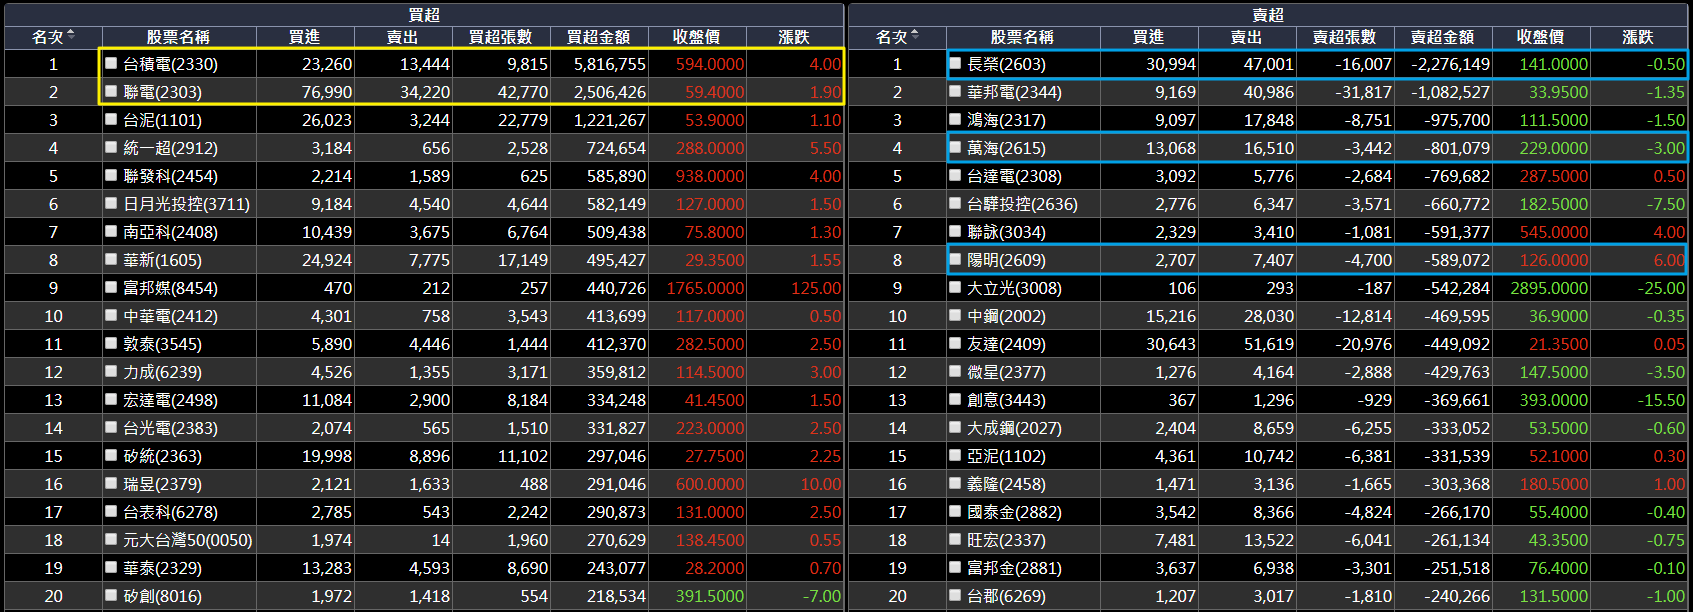1693x612 pixels.
Task: Check the box next to 鴻海(2317)
Action: tap(956, 119)
